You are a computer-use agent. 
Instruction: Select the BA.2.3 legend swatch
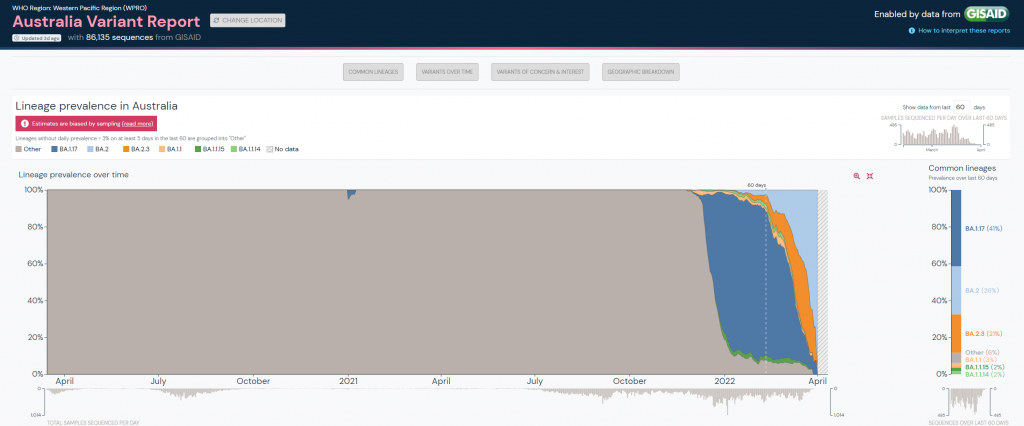(125, 149)
